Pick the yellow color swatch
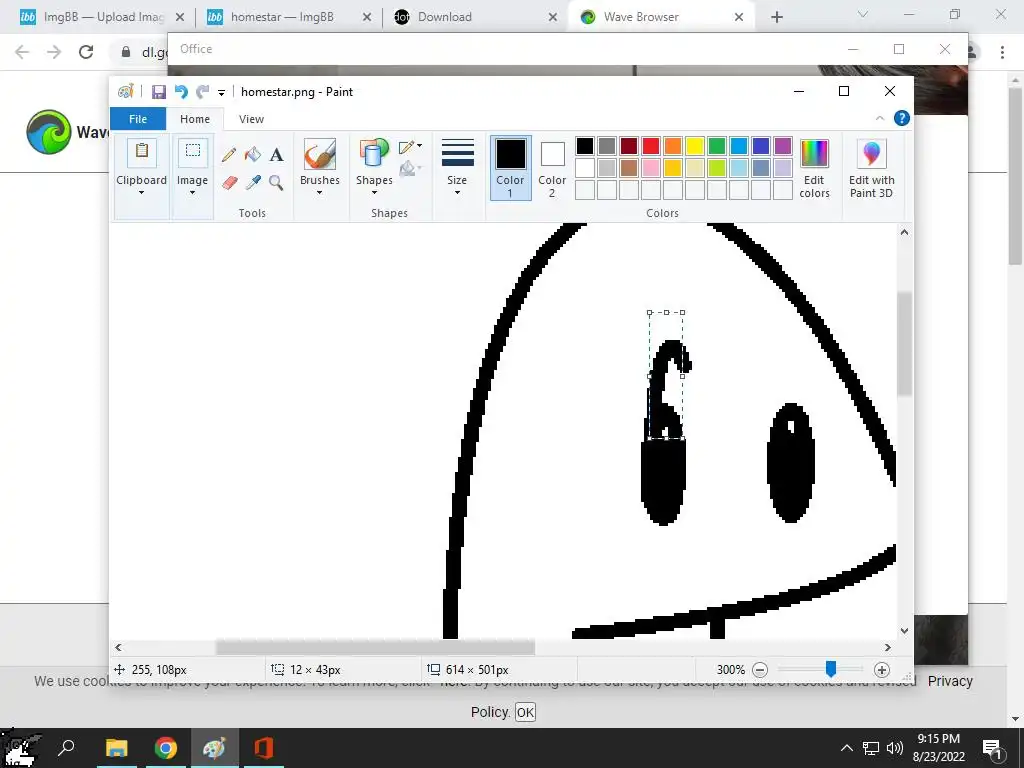 click(x=695, y=146)
